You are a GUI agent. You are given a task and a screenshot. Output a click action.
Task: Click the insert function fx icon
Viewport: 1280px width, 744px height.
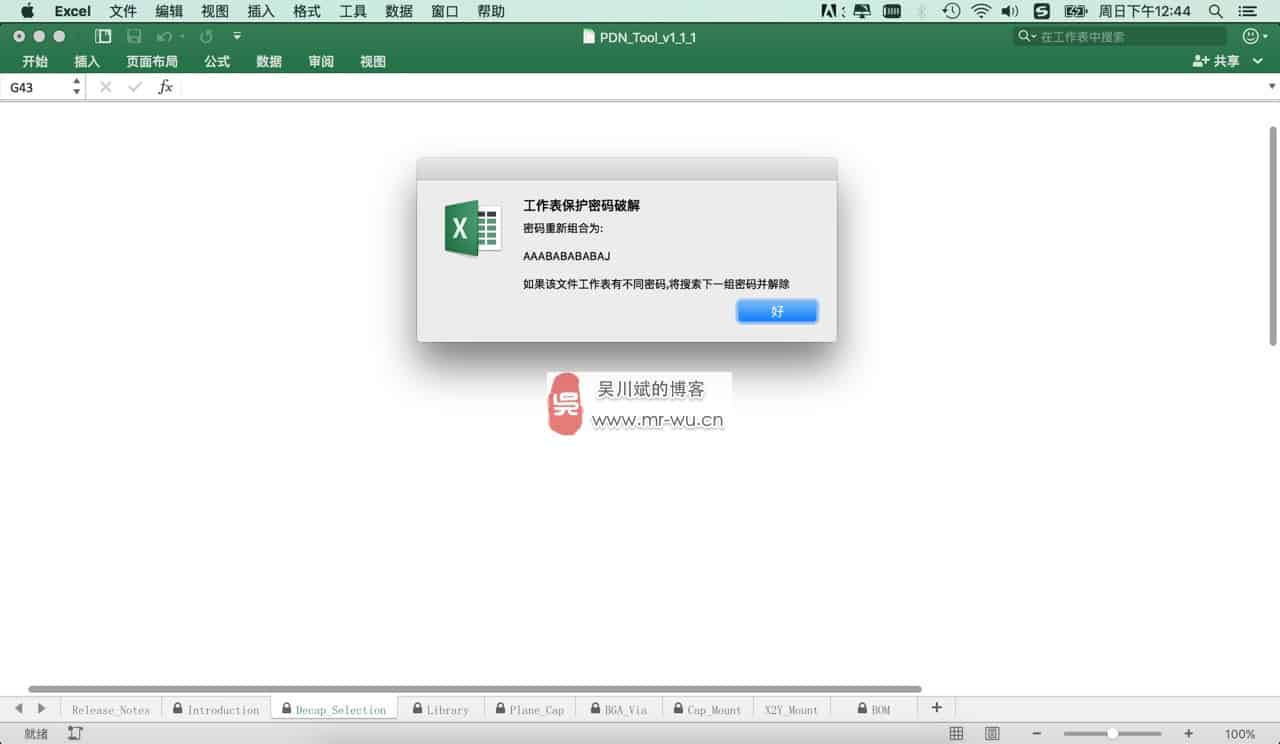[166, 87]
